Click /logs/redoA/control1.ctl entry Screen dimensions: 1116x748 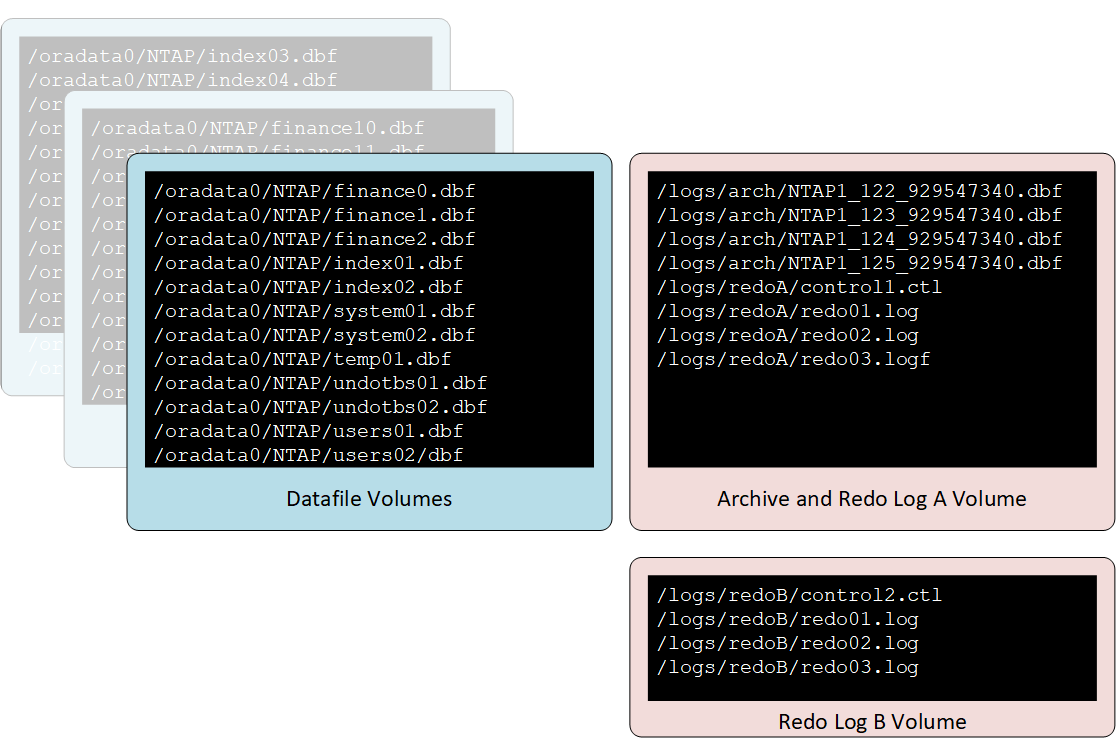tap(799, 288)
